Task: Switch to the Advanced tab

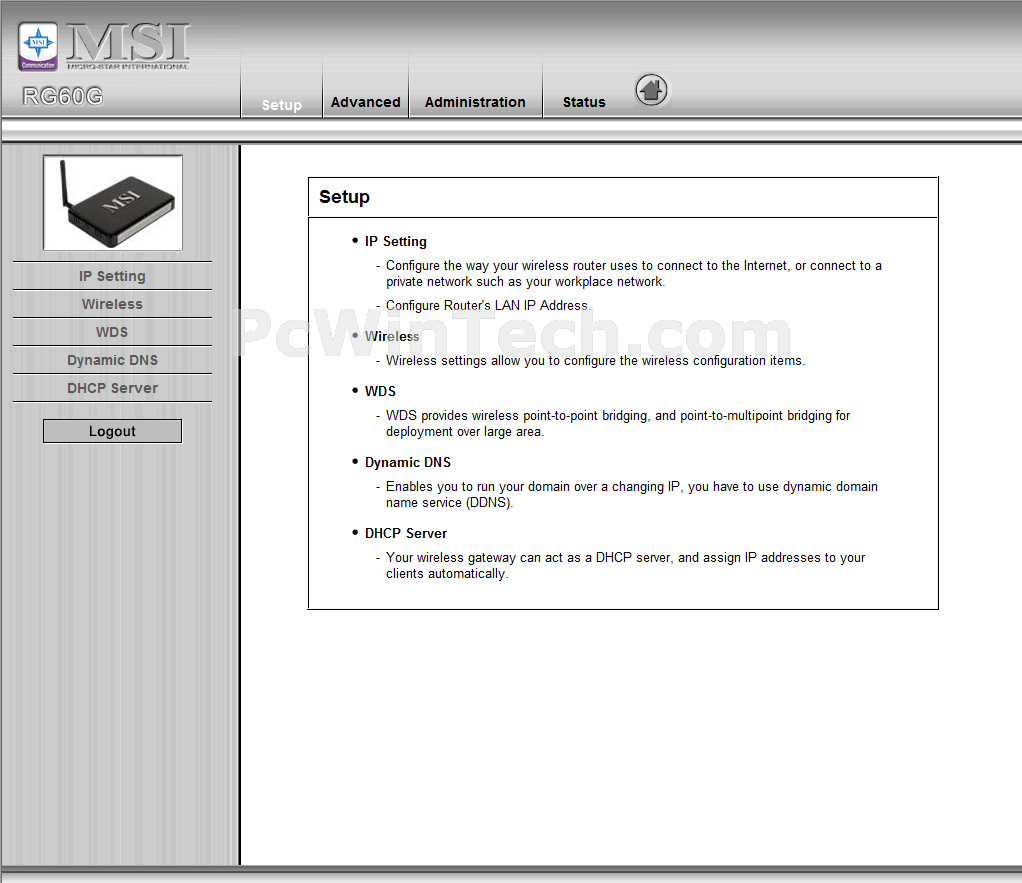Action: coord(366,102)
